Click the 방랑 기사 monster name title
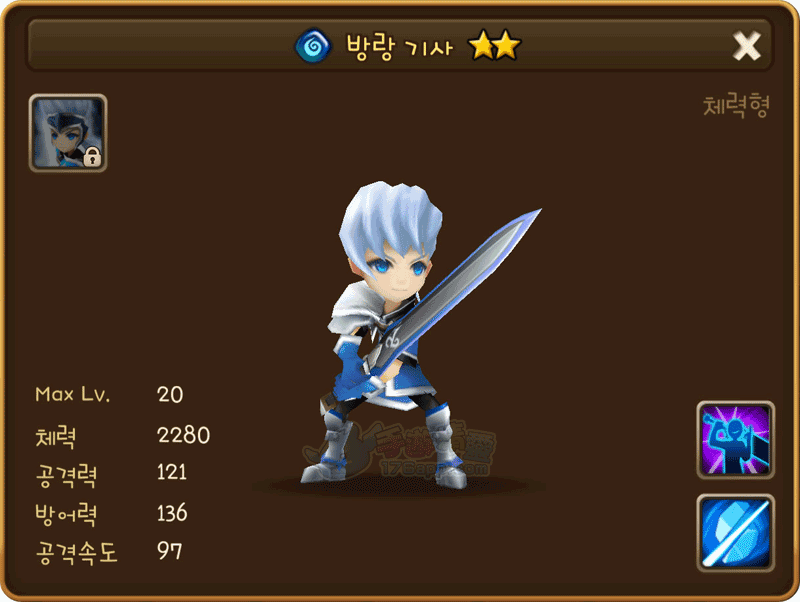Image resolution: width=800 pixels, height=602 pixels. [399, 47]
